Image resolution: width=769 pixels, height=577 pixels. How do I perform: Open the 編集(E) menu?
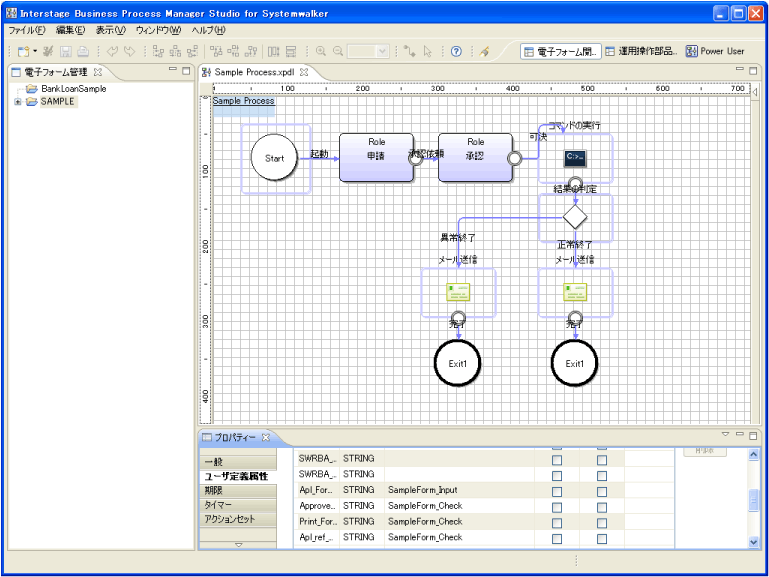click(x=71, y=30)
